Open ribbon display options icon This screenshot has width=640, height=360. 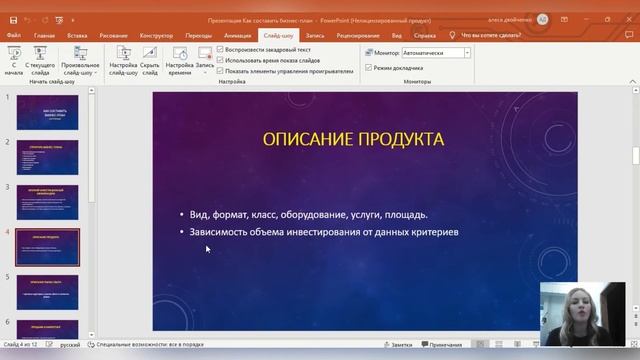tap(564, 20)
